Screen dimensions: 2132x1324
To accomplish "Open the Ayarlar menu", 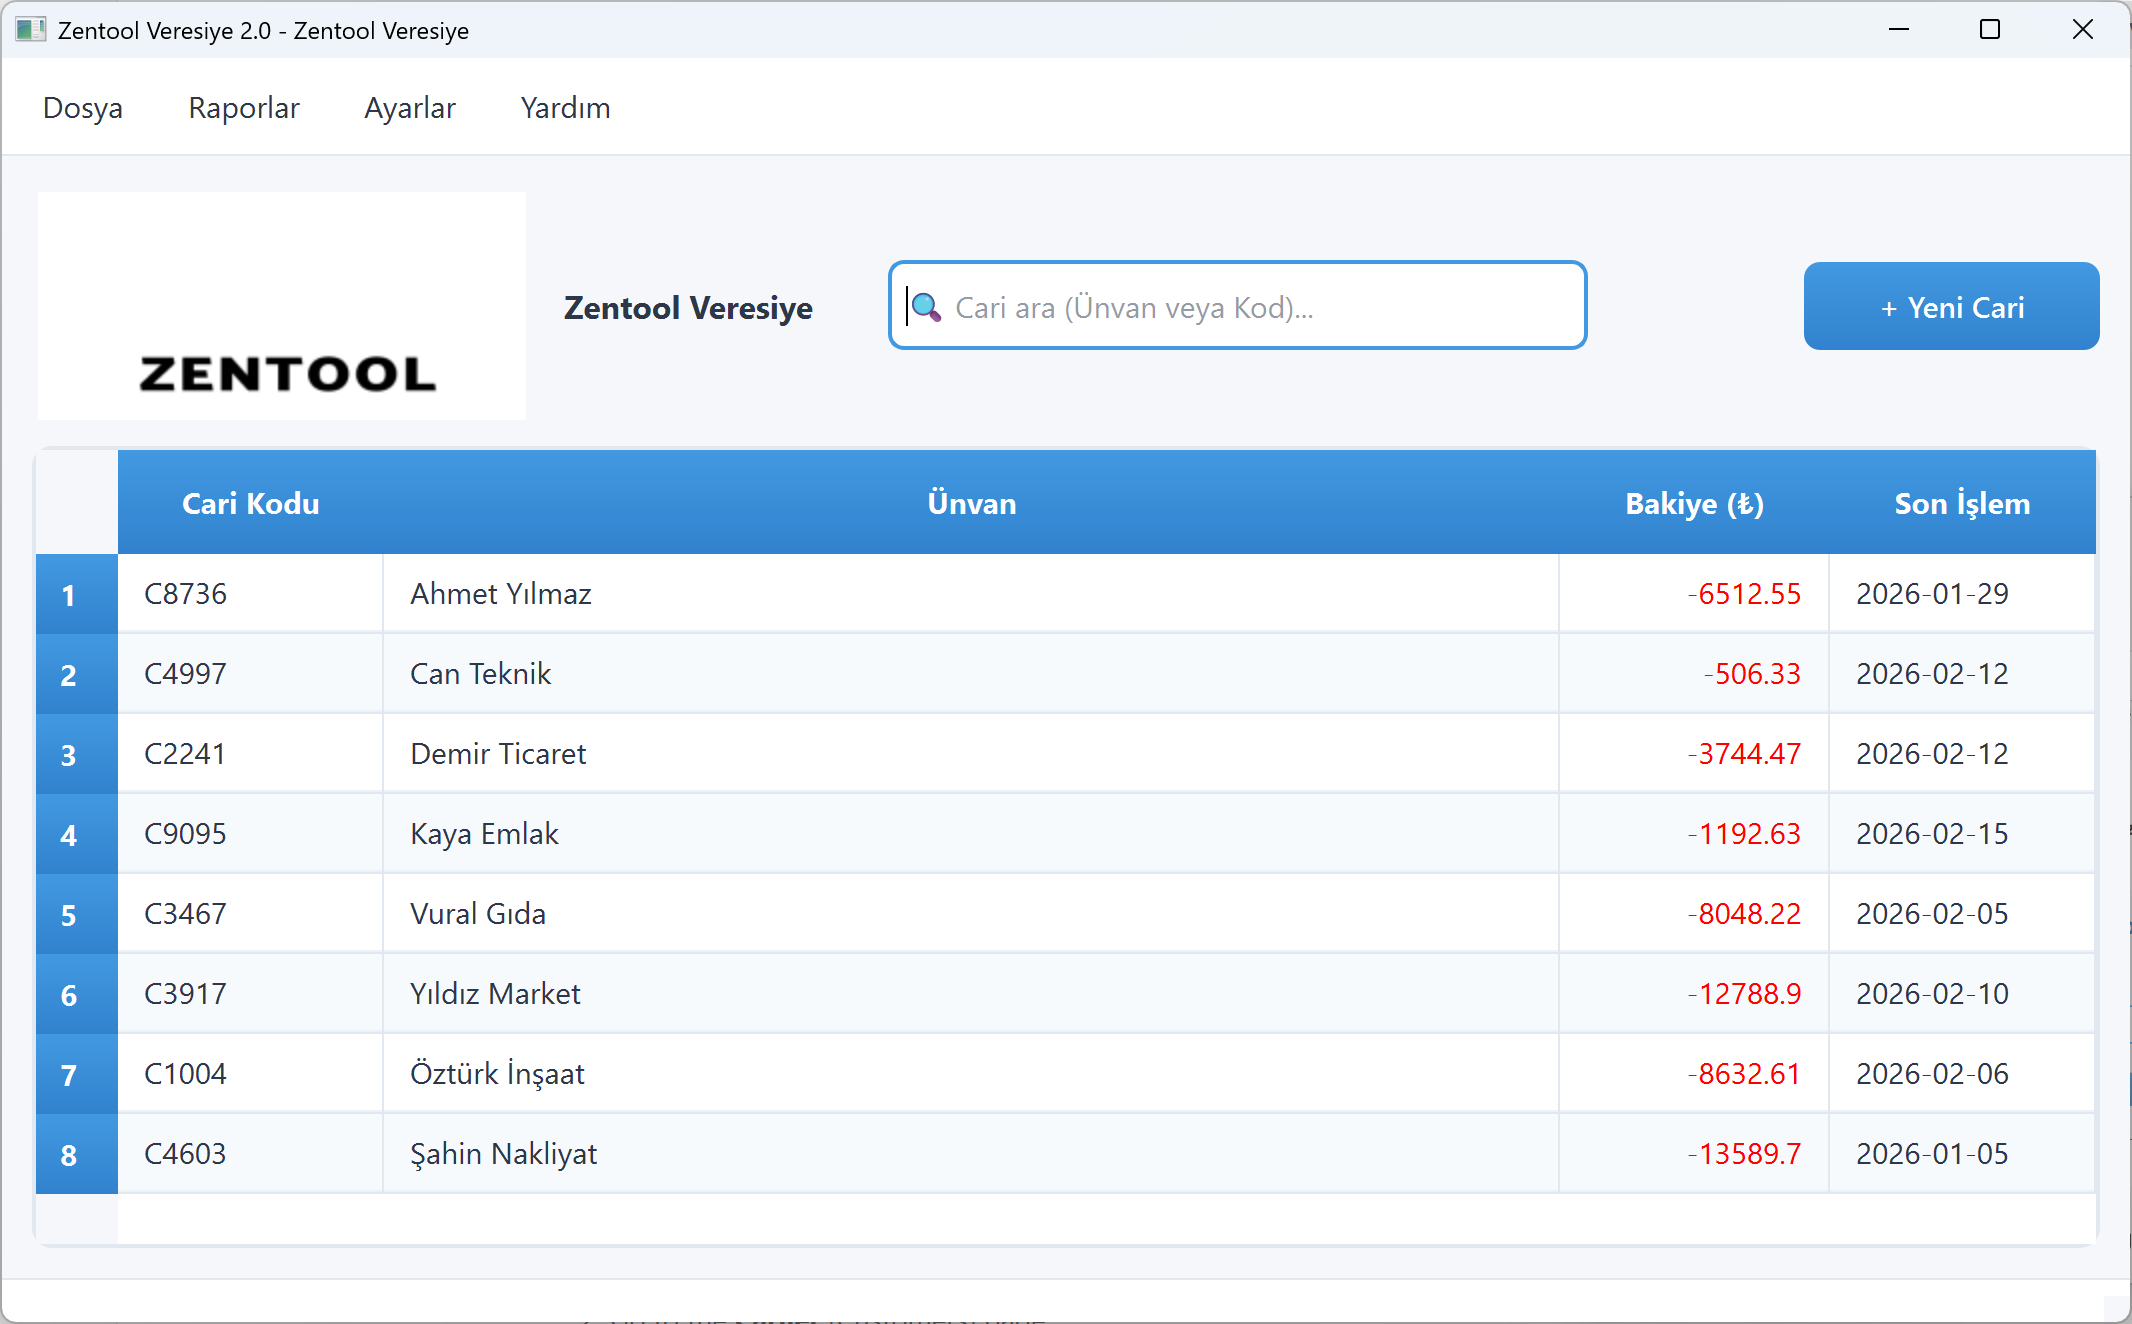I will (410, 108).
